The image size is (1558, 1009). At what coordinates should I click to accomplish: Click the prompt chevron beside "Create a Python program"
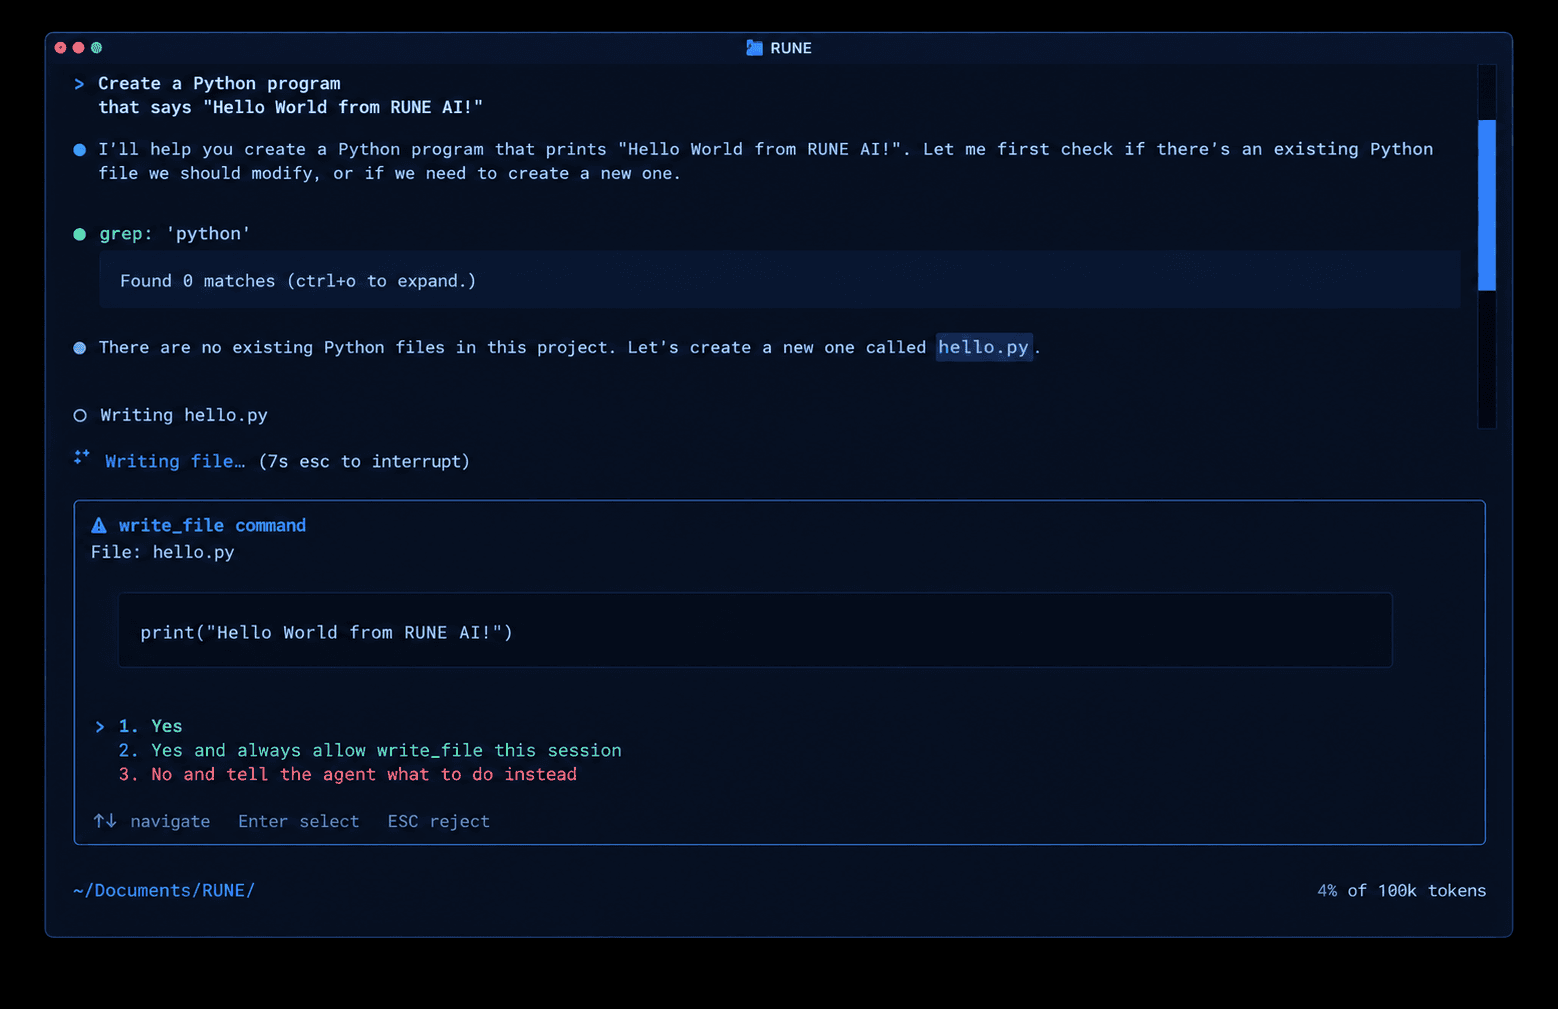click(79, 84)
